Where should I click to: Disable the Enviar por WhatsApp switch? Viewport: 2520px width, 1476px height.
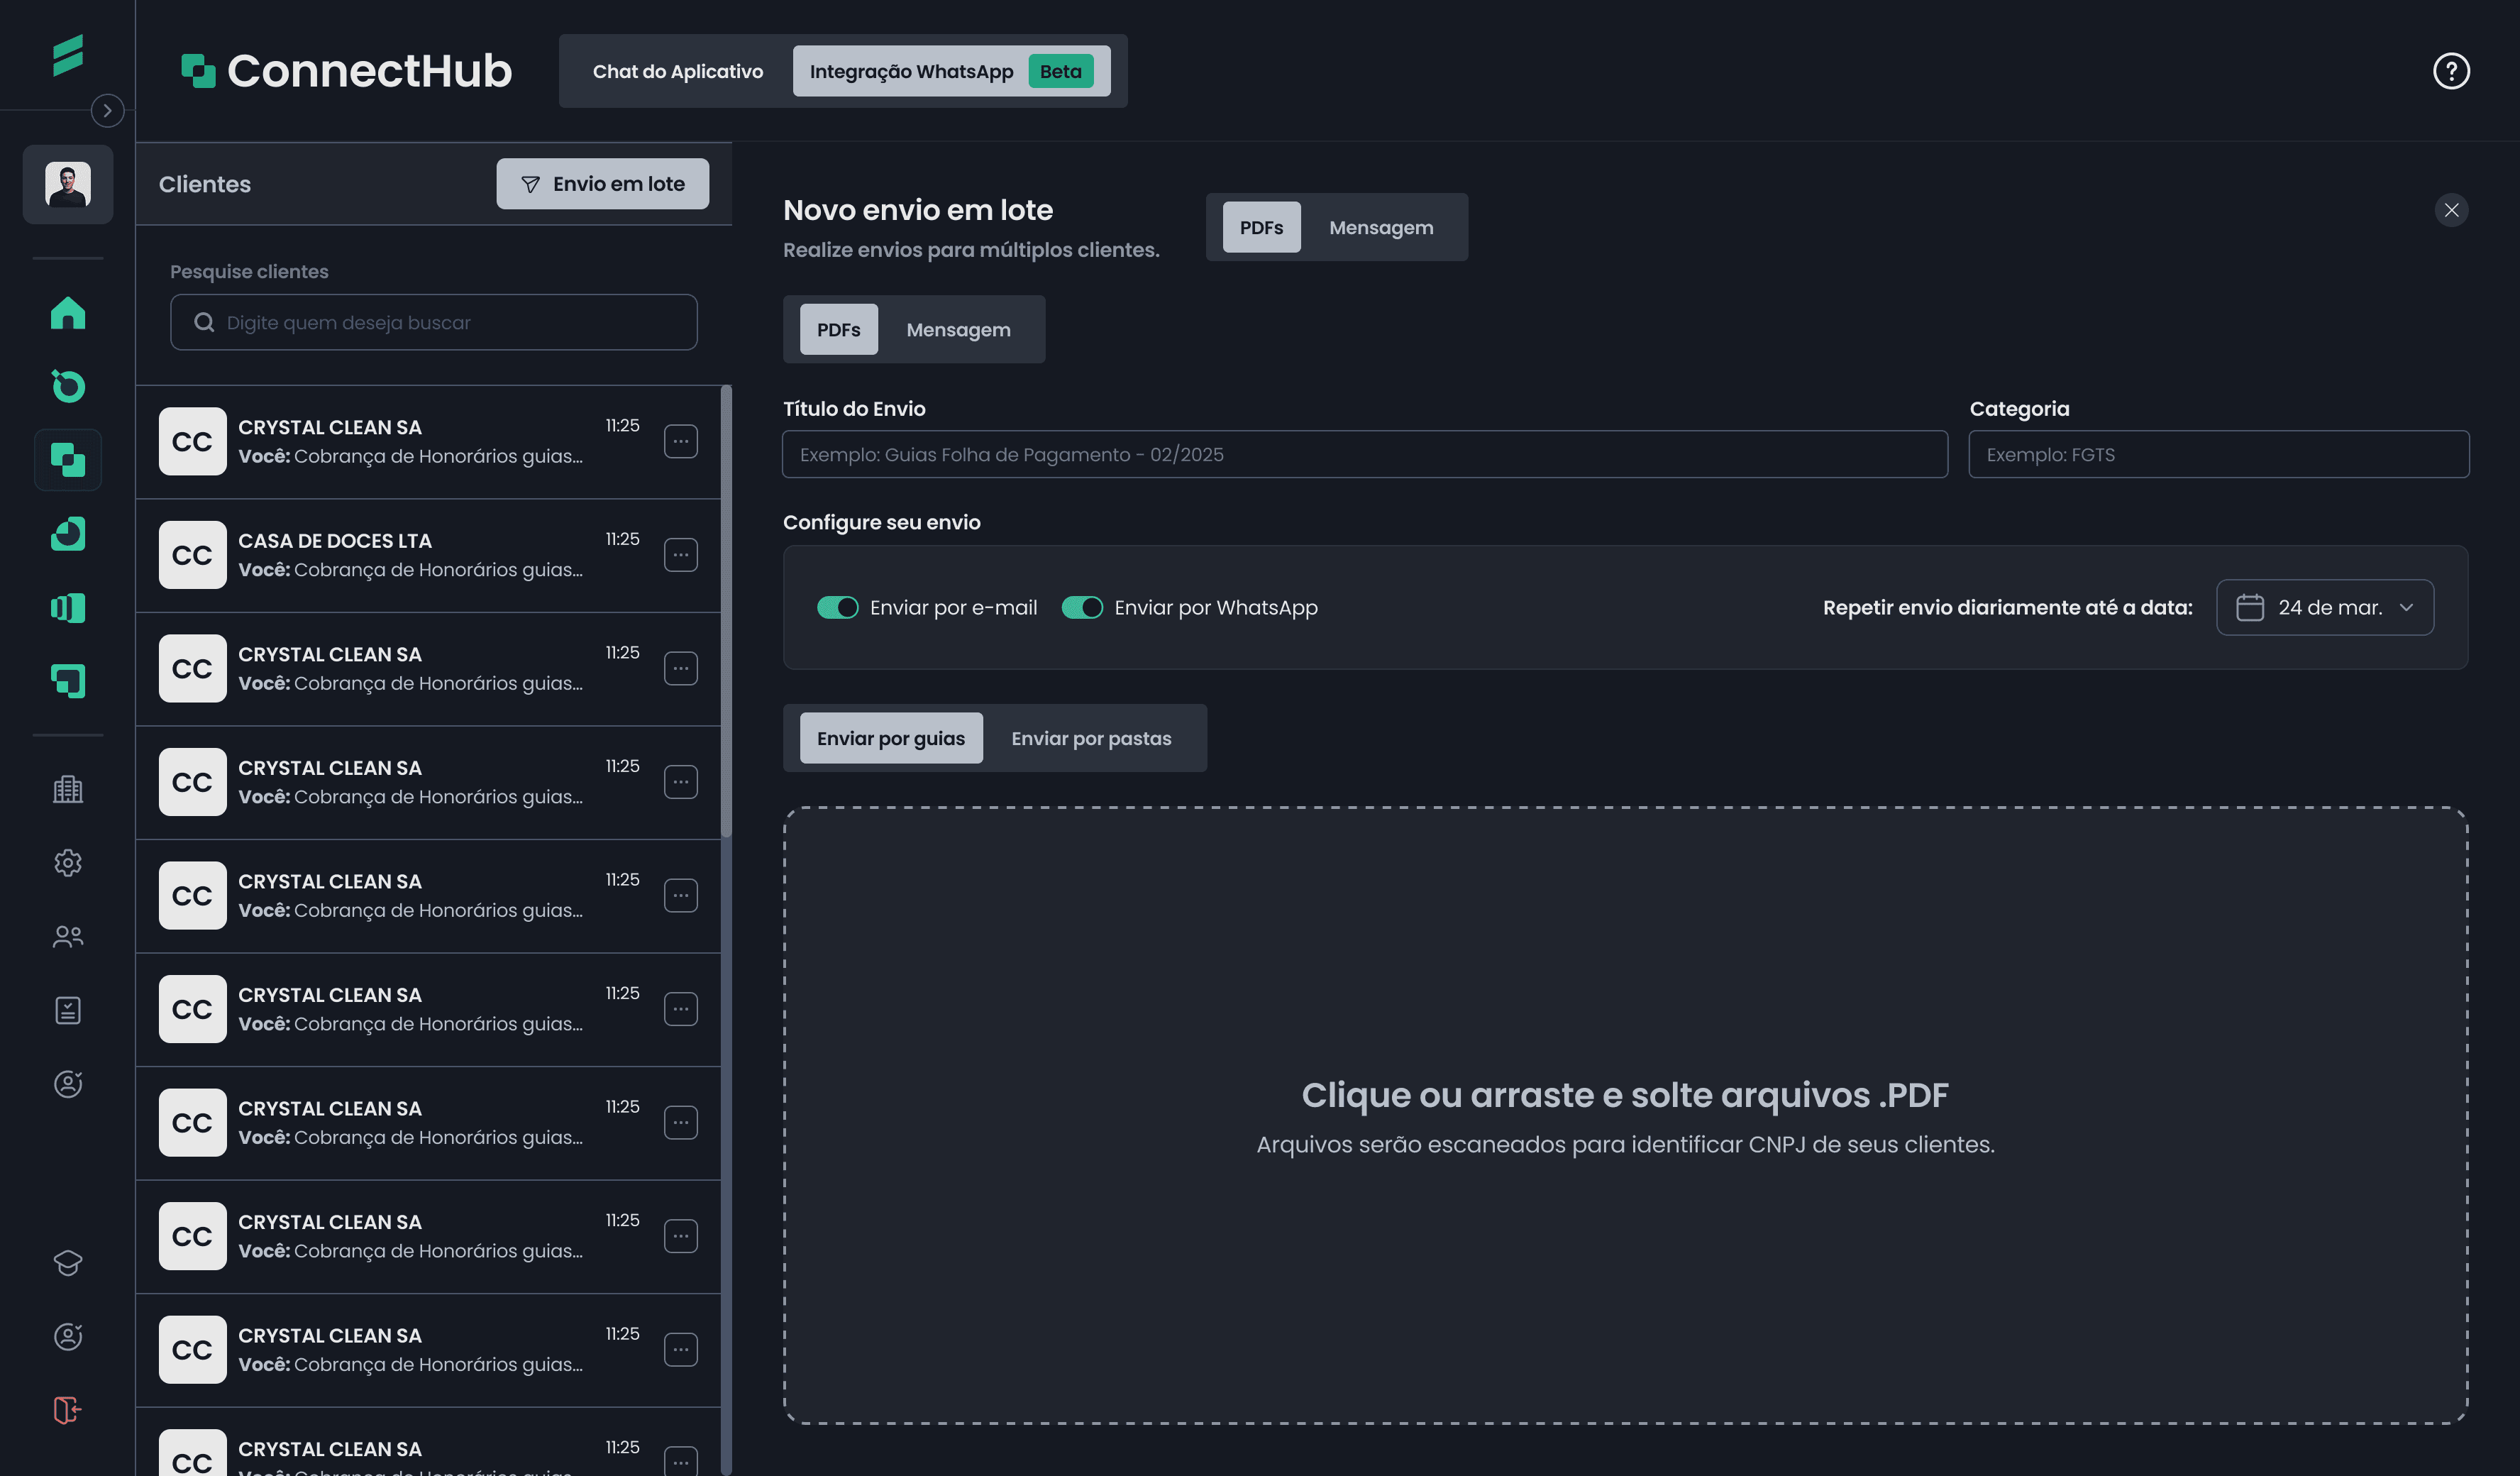[1081, 608]
